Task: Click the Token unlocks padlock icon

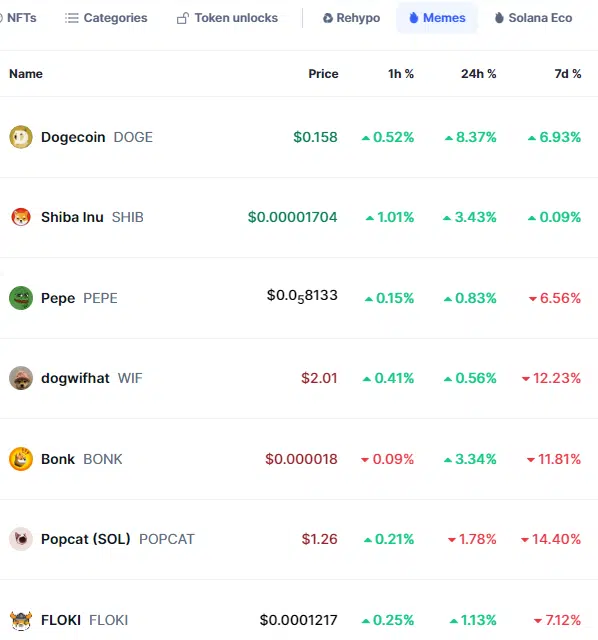Action: coord(182,18)
